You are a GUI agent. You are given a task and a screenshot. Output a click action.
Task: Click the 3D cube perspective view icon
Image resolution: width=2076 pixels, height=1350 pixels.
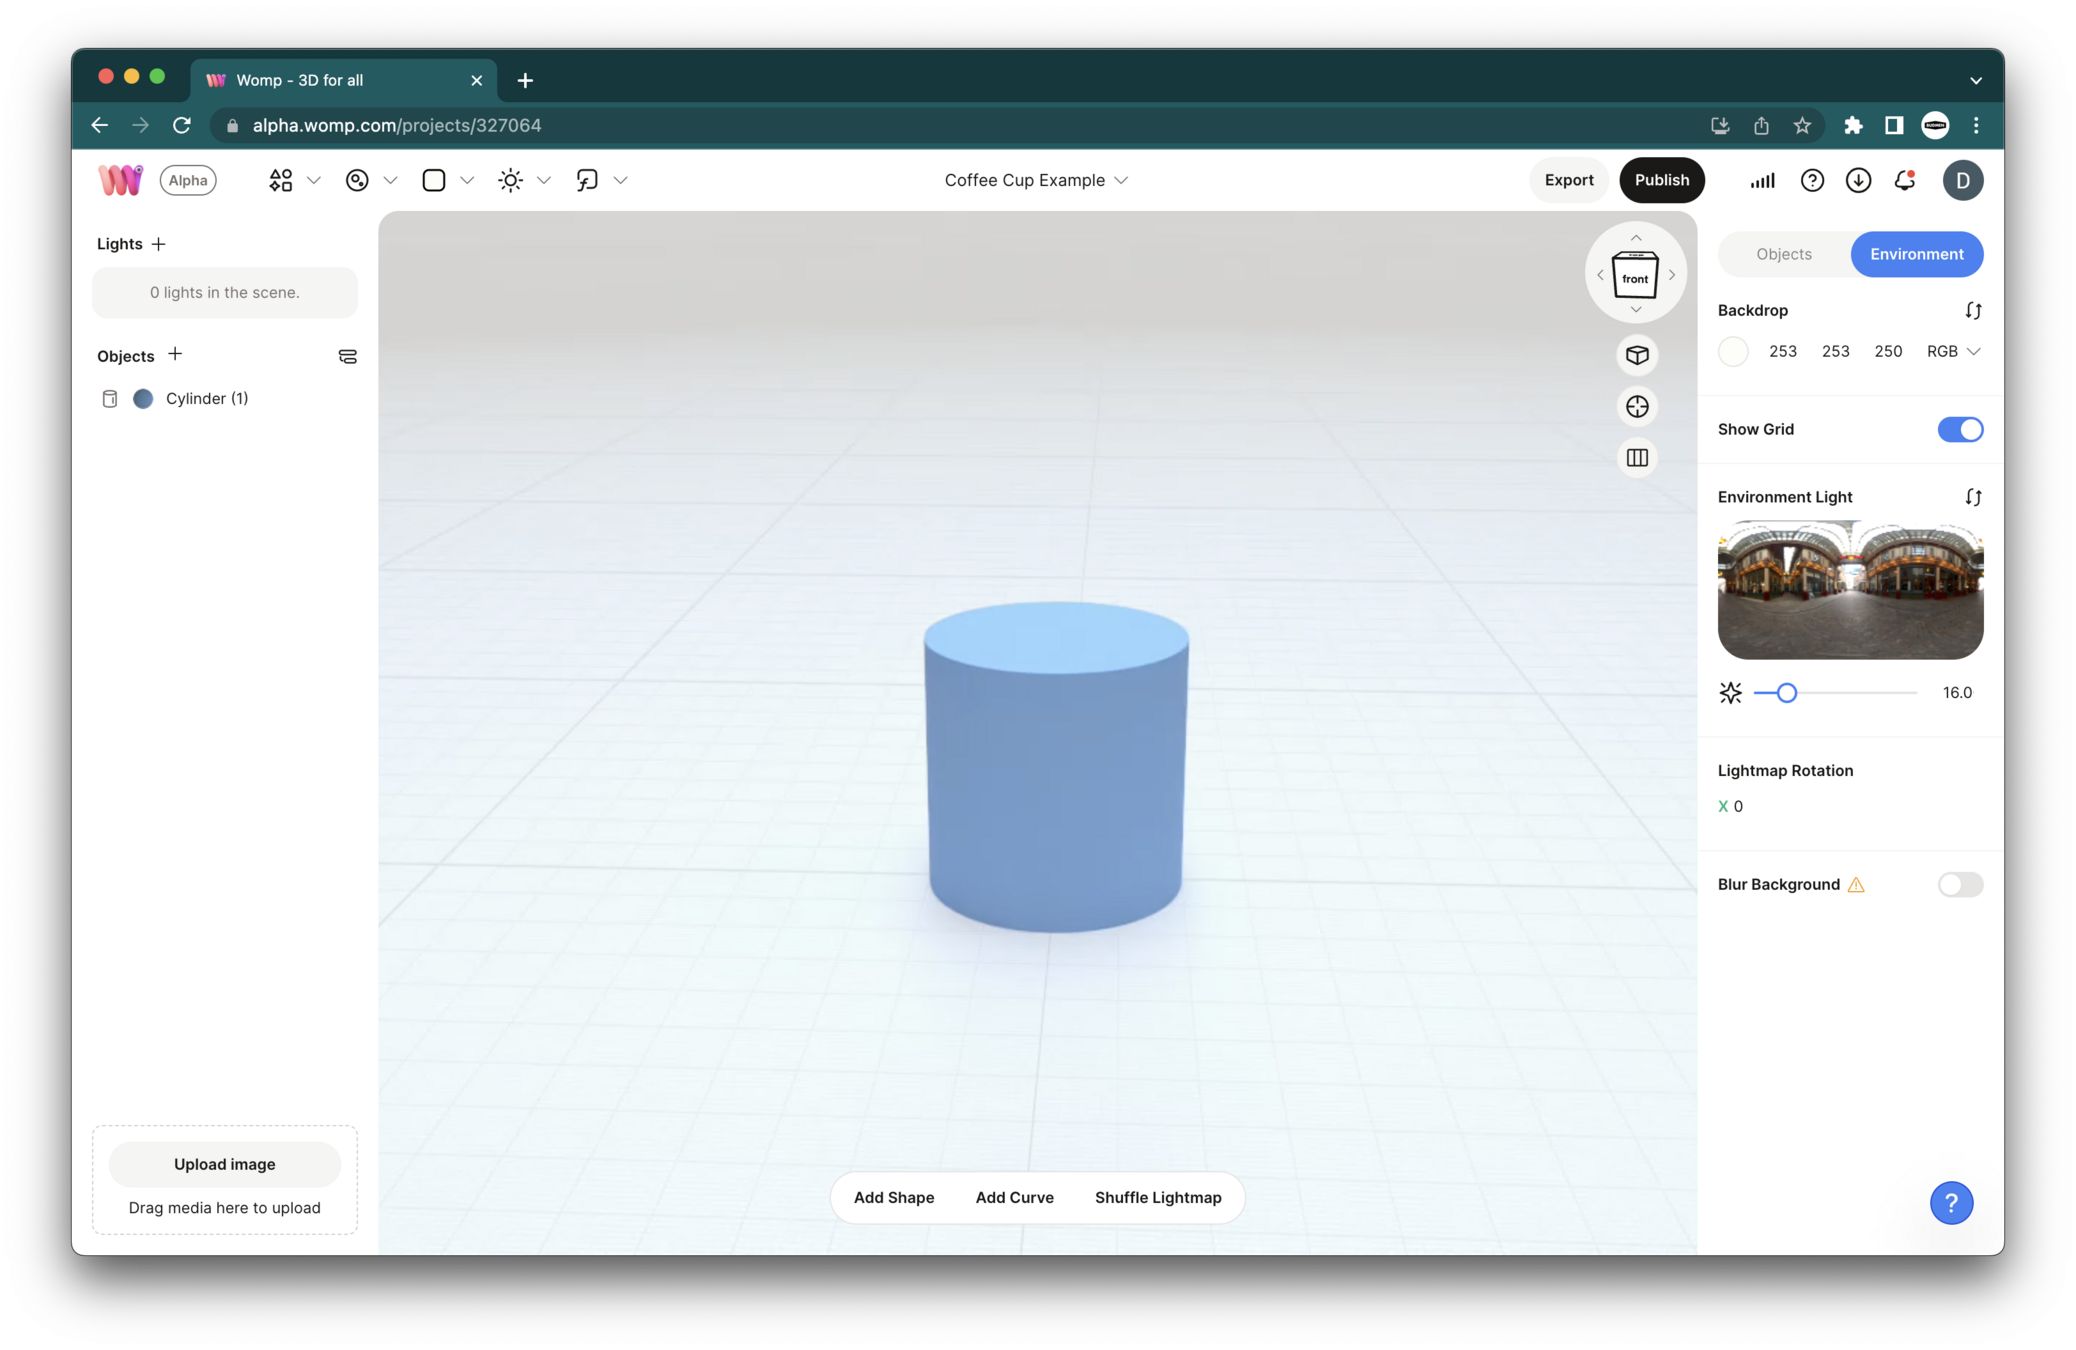[x=1637, y=355]
